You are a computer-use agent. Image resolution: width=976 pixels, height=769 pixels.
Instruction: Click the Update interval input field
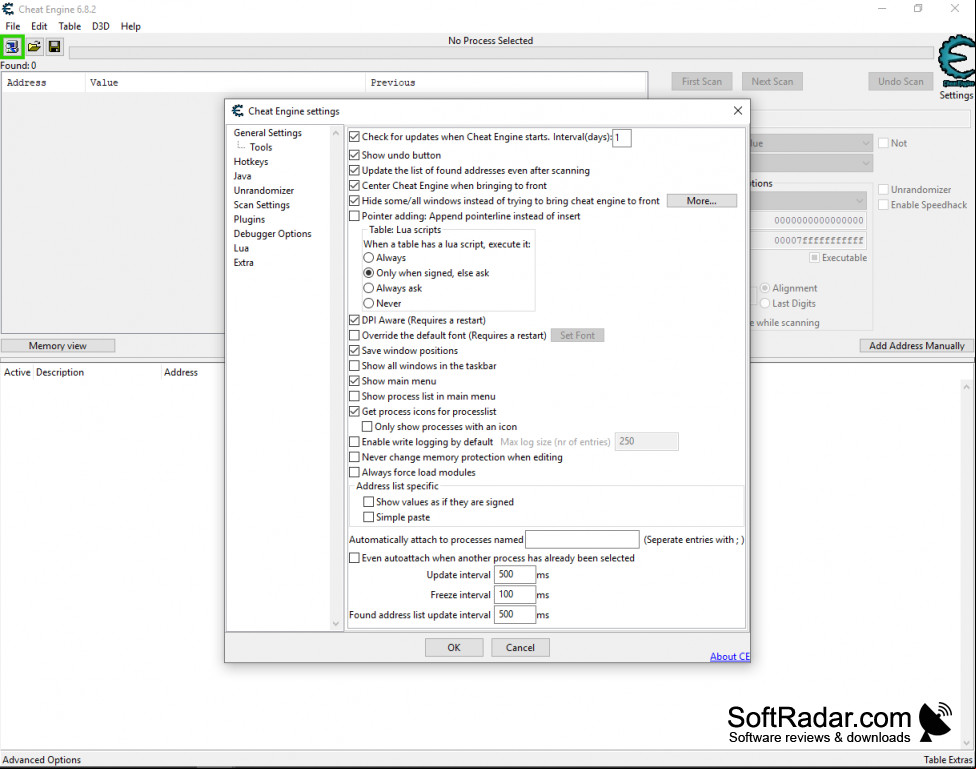coord(515,574)
